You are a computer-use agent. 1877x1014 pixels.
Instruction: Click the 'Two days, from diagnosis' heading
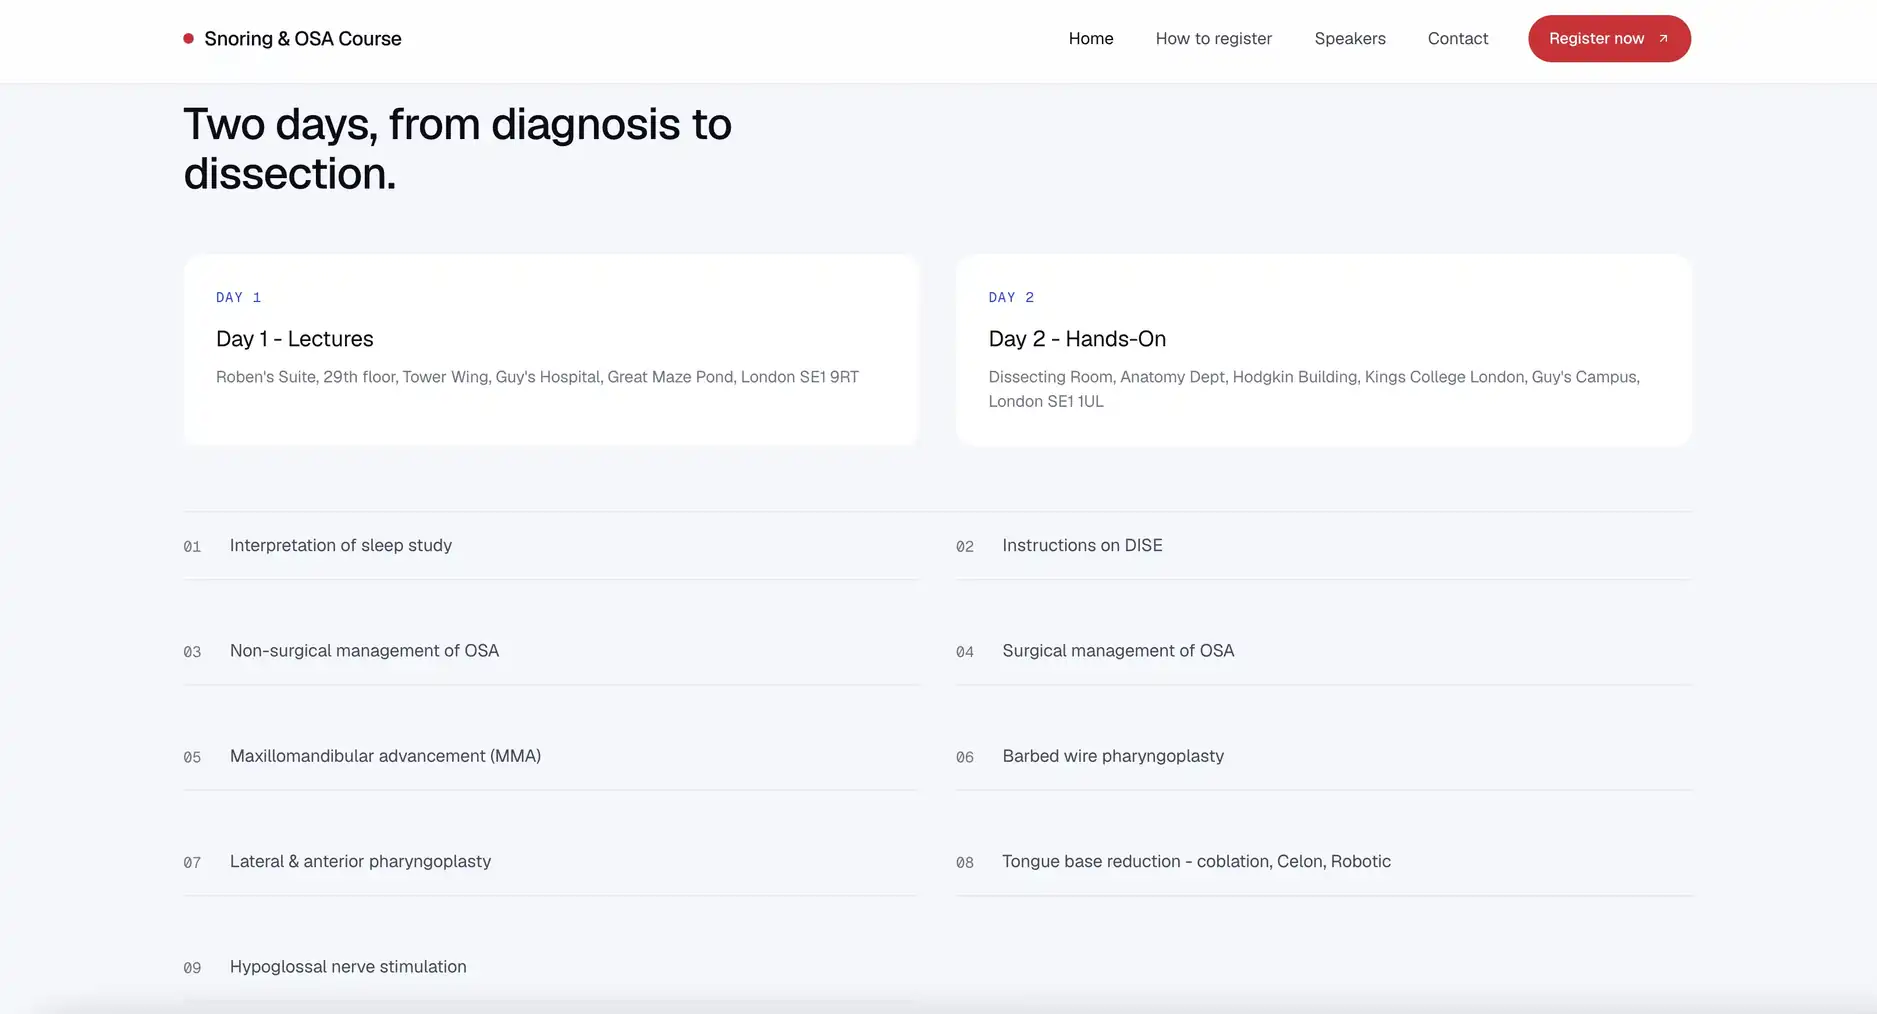tap(457, 149)
